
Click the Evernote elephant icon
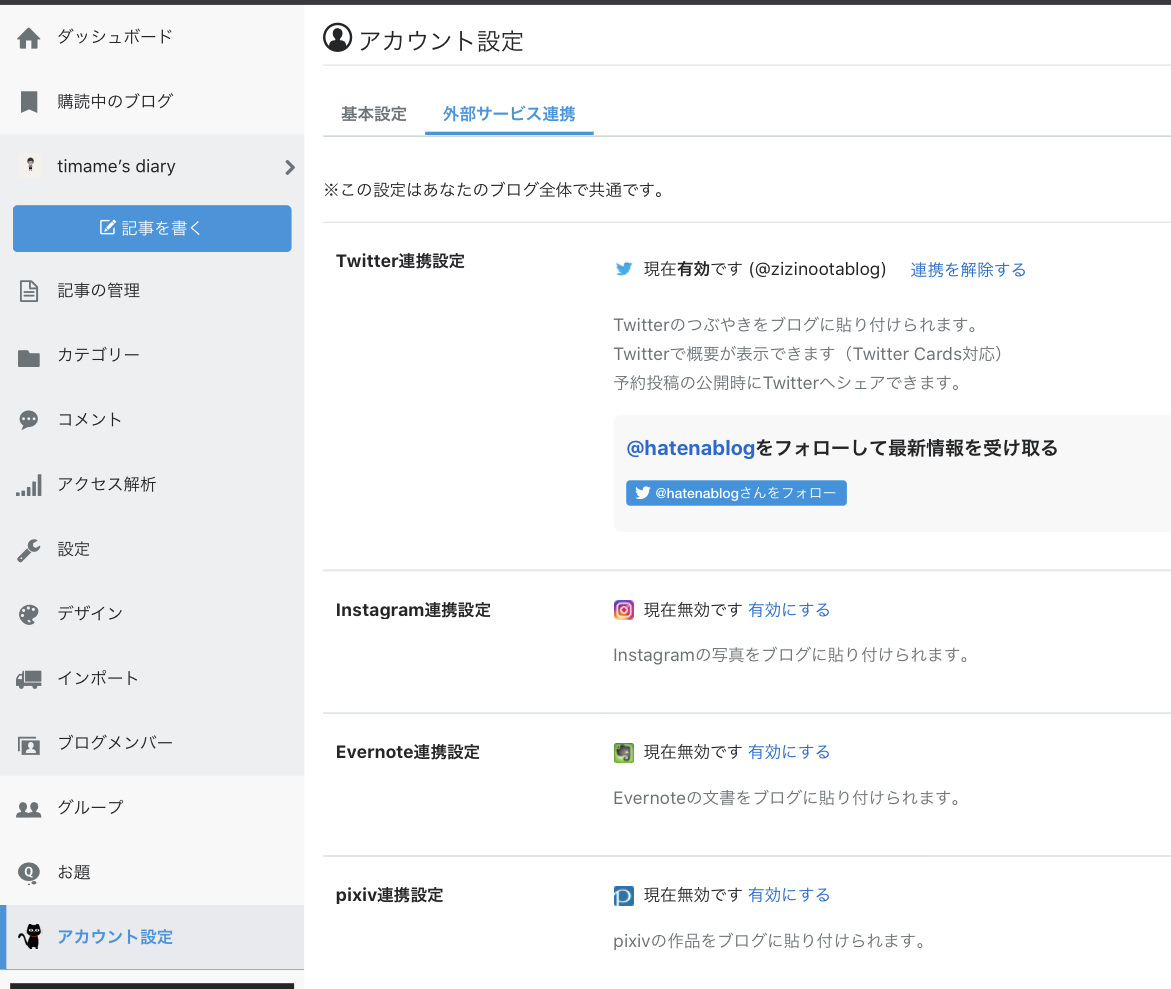tap(623, 752)
